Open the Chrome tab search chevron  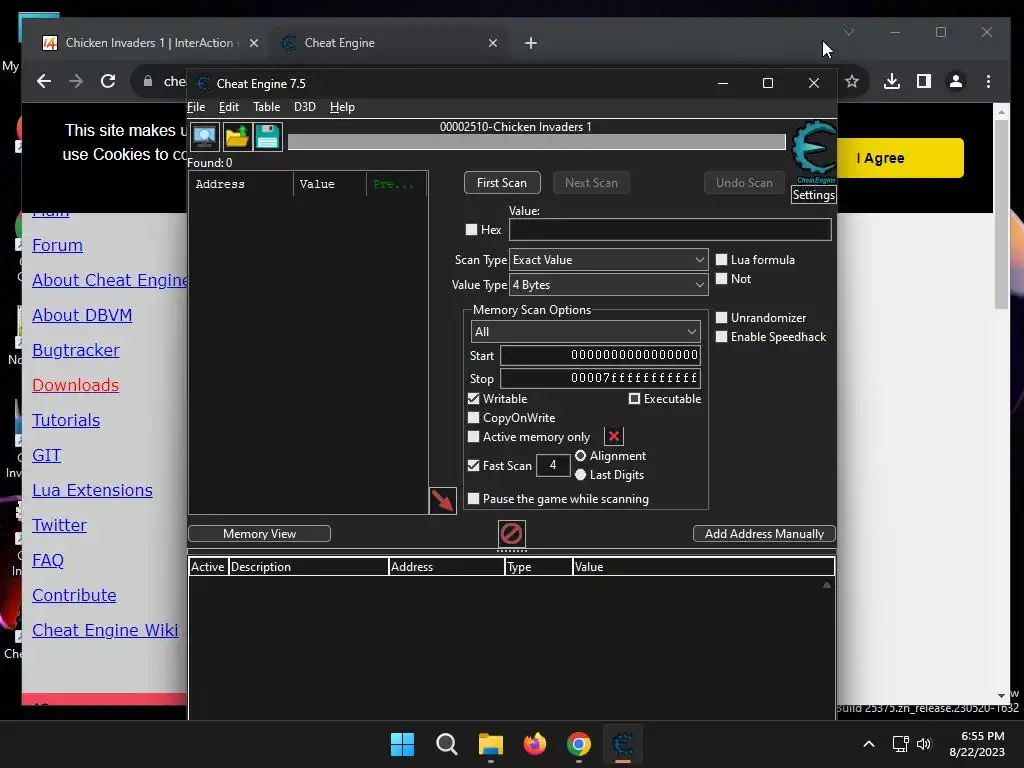[848, 32]
